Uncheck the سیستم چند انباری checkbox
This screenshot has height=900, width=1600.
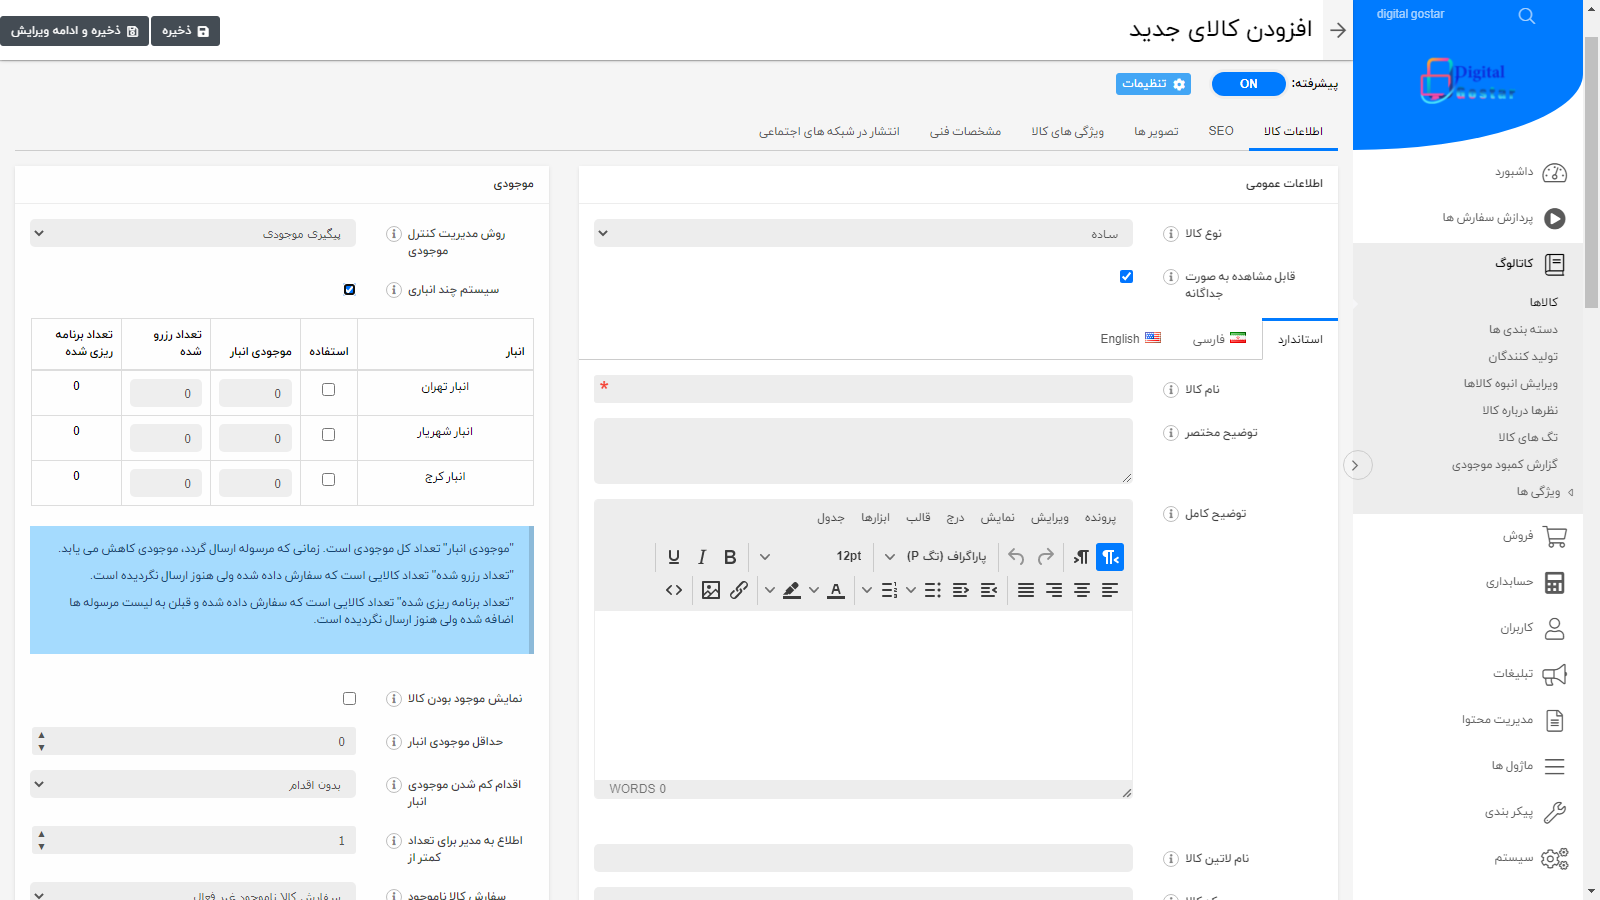tap(349, 290)
